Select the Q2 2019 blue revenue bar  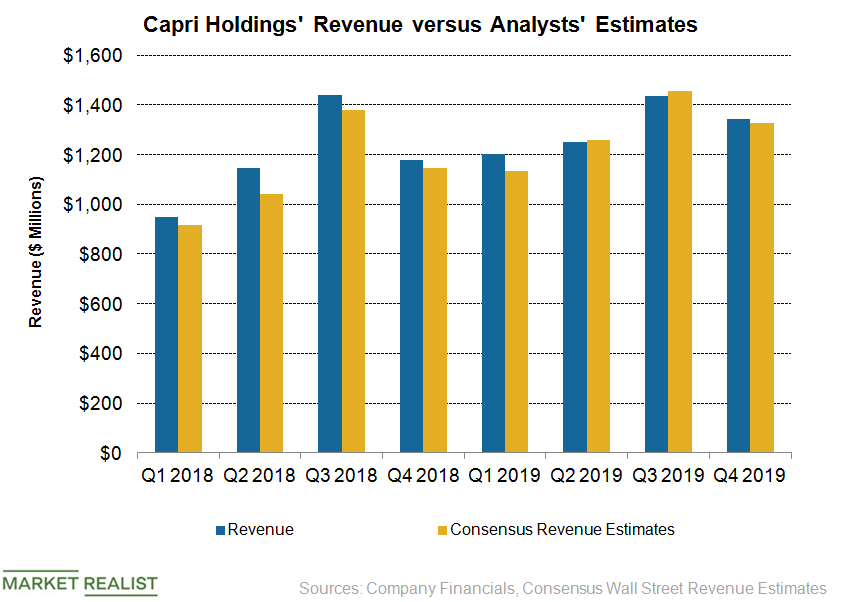(575, 297)
